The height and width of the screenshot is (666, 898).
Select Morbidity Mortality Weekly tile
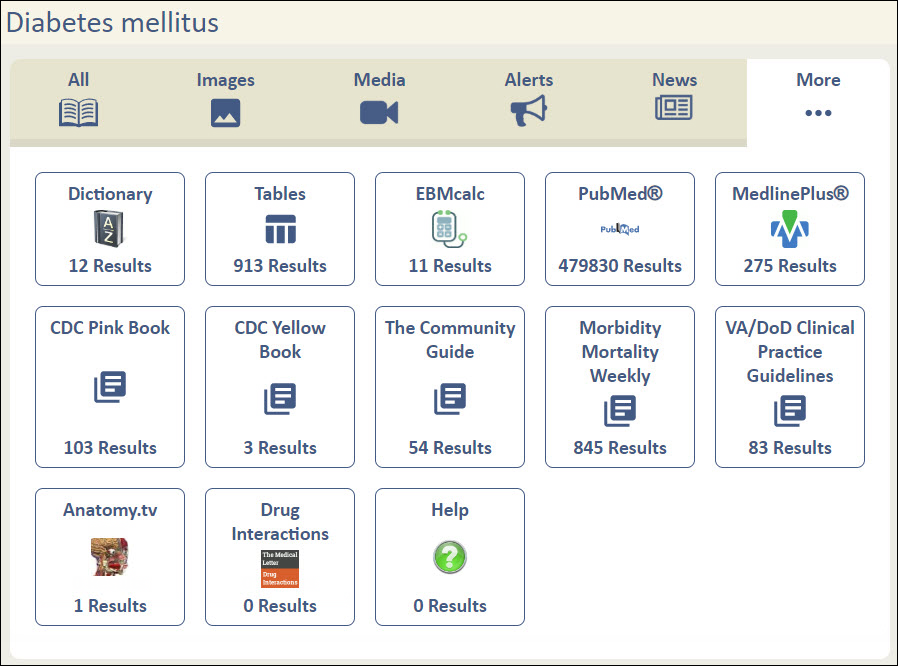click(x=620, y=387)
